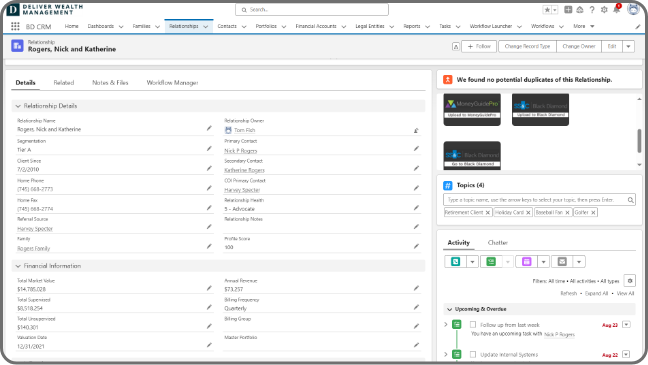Image resolution: width=648 pixels, height=365 pixels.
Task: Open the App Launcher grid icon
Action: [15, 26]
